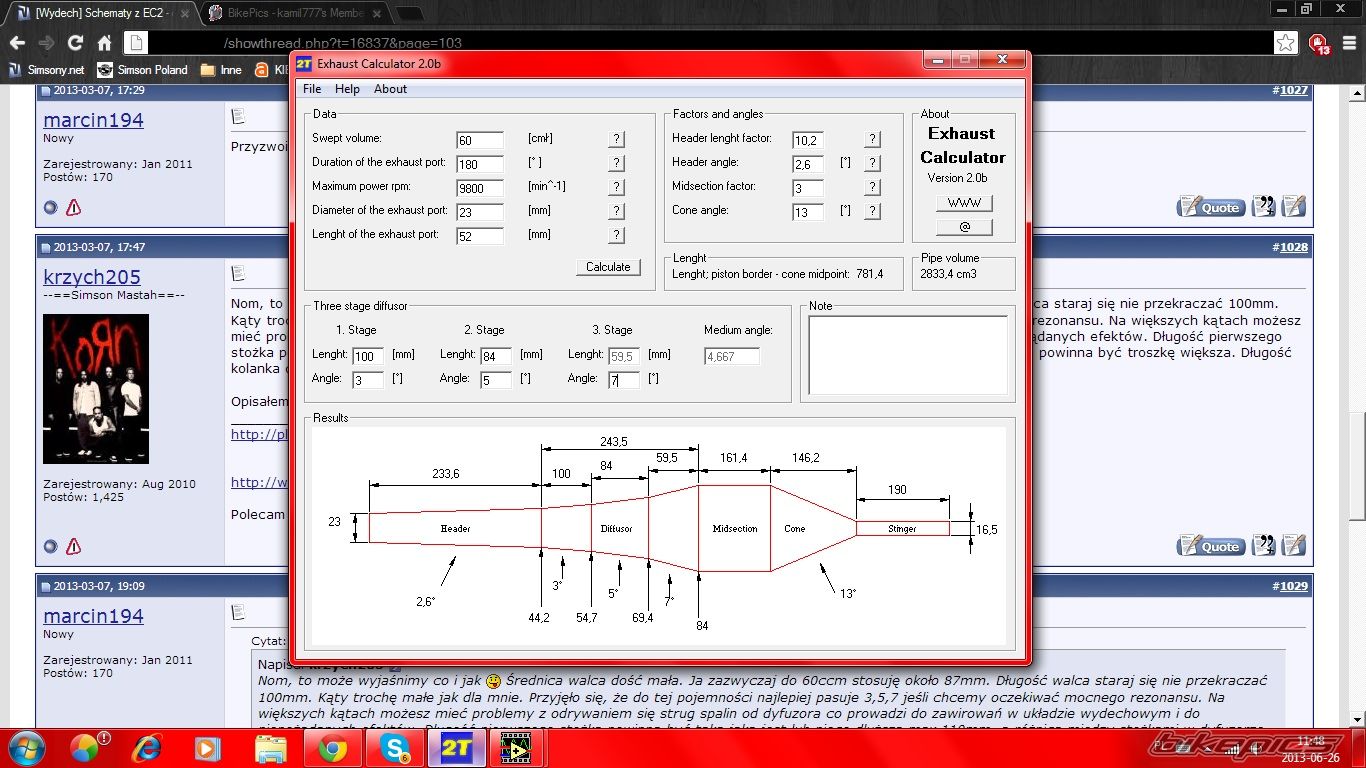Image resolution: width=1366 pixels, height=768 pixels.
Task: Open the marcin194 user profile link
Action: pyautogui.click(x=93, y=120)
